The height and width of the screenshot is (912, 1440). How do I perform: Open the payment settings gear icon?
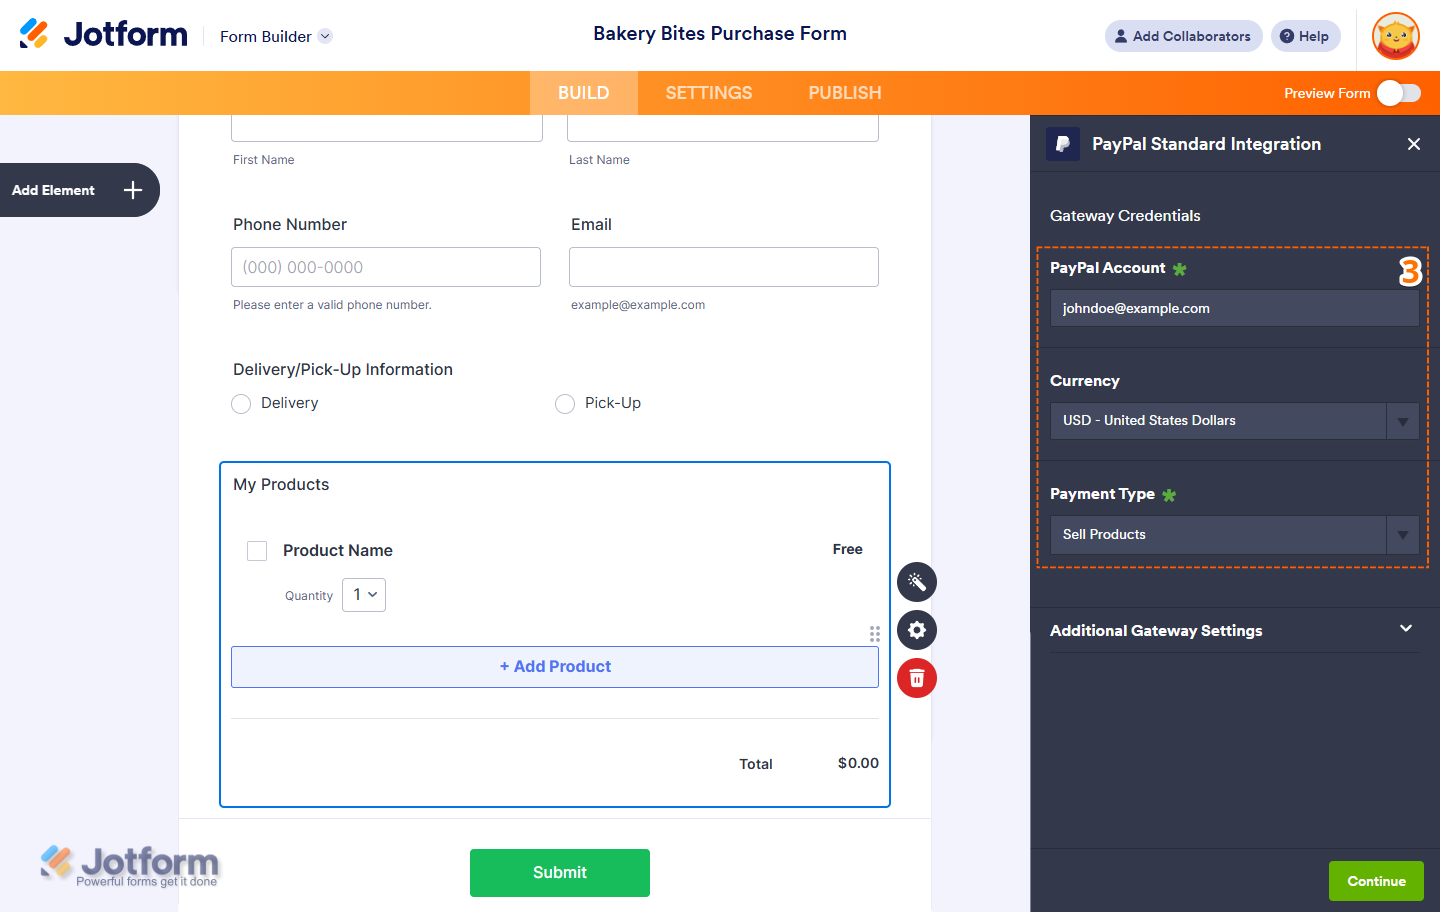(x=916, y=629)
